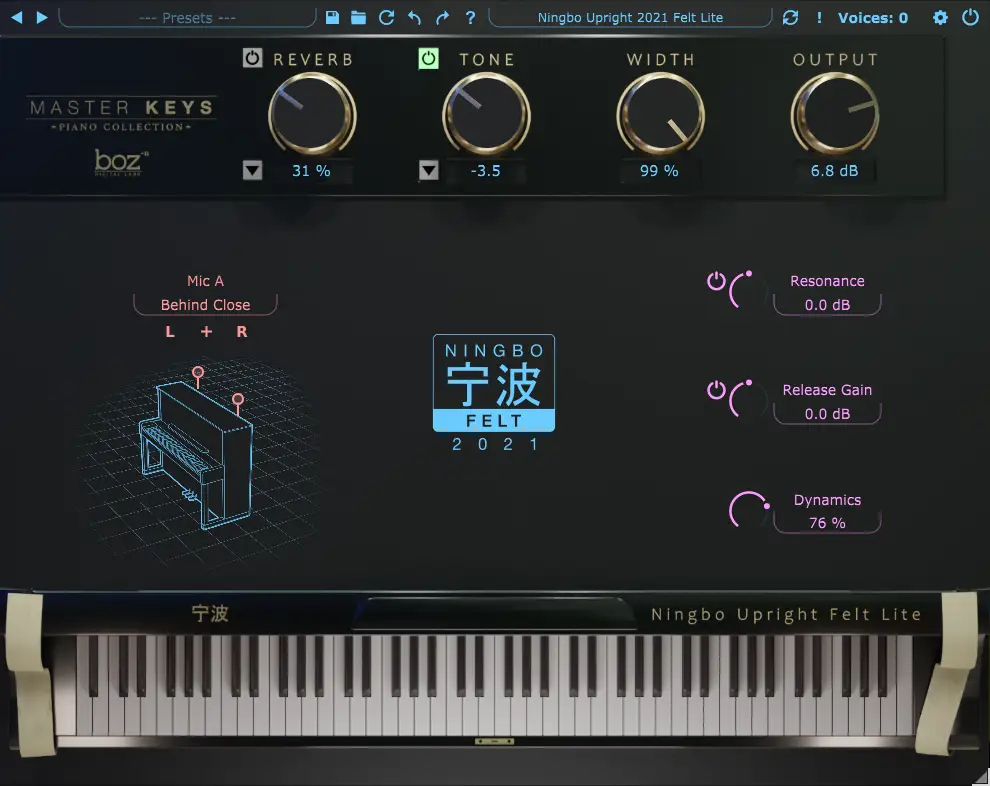Screen dimensions: 990x786
Task: Open help with the question mark icon
Action: tap(470, 17)
